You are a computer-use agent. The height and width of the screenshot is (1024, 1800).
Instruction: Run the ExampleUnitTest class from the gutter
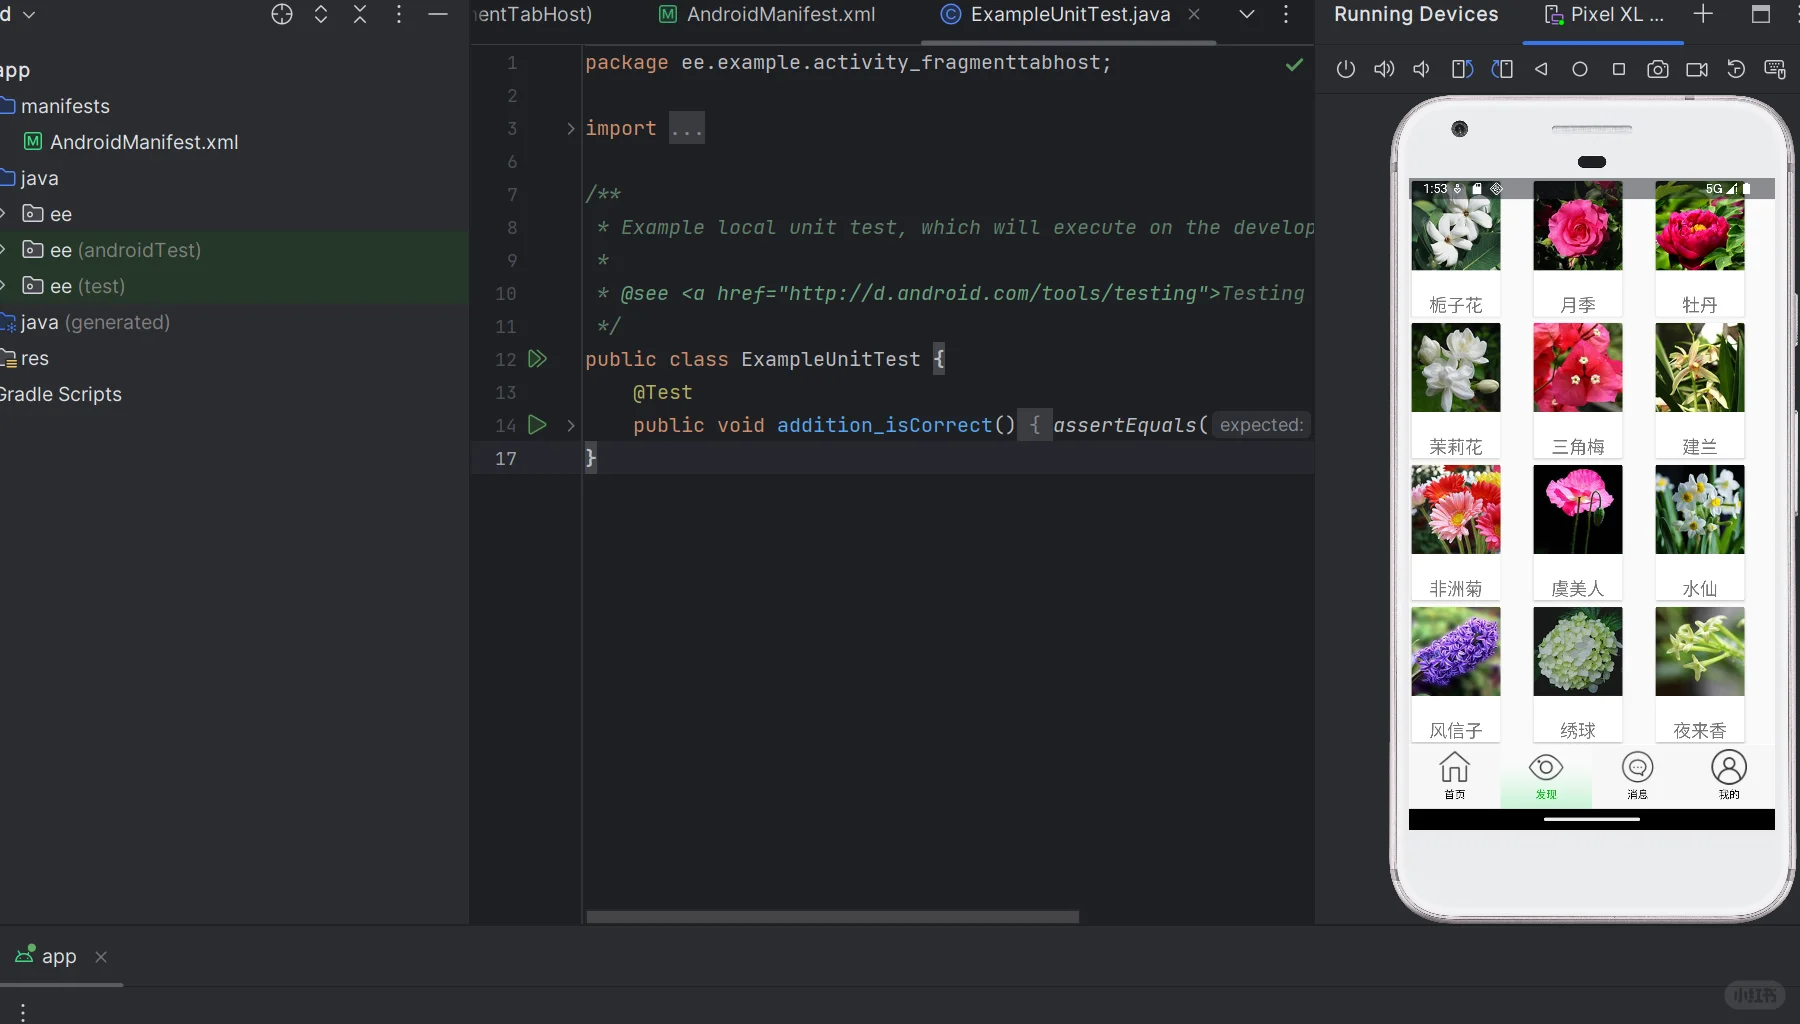click(x=538, y=359)
